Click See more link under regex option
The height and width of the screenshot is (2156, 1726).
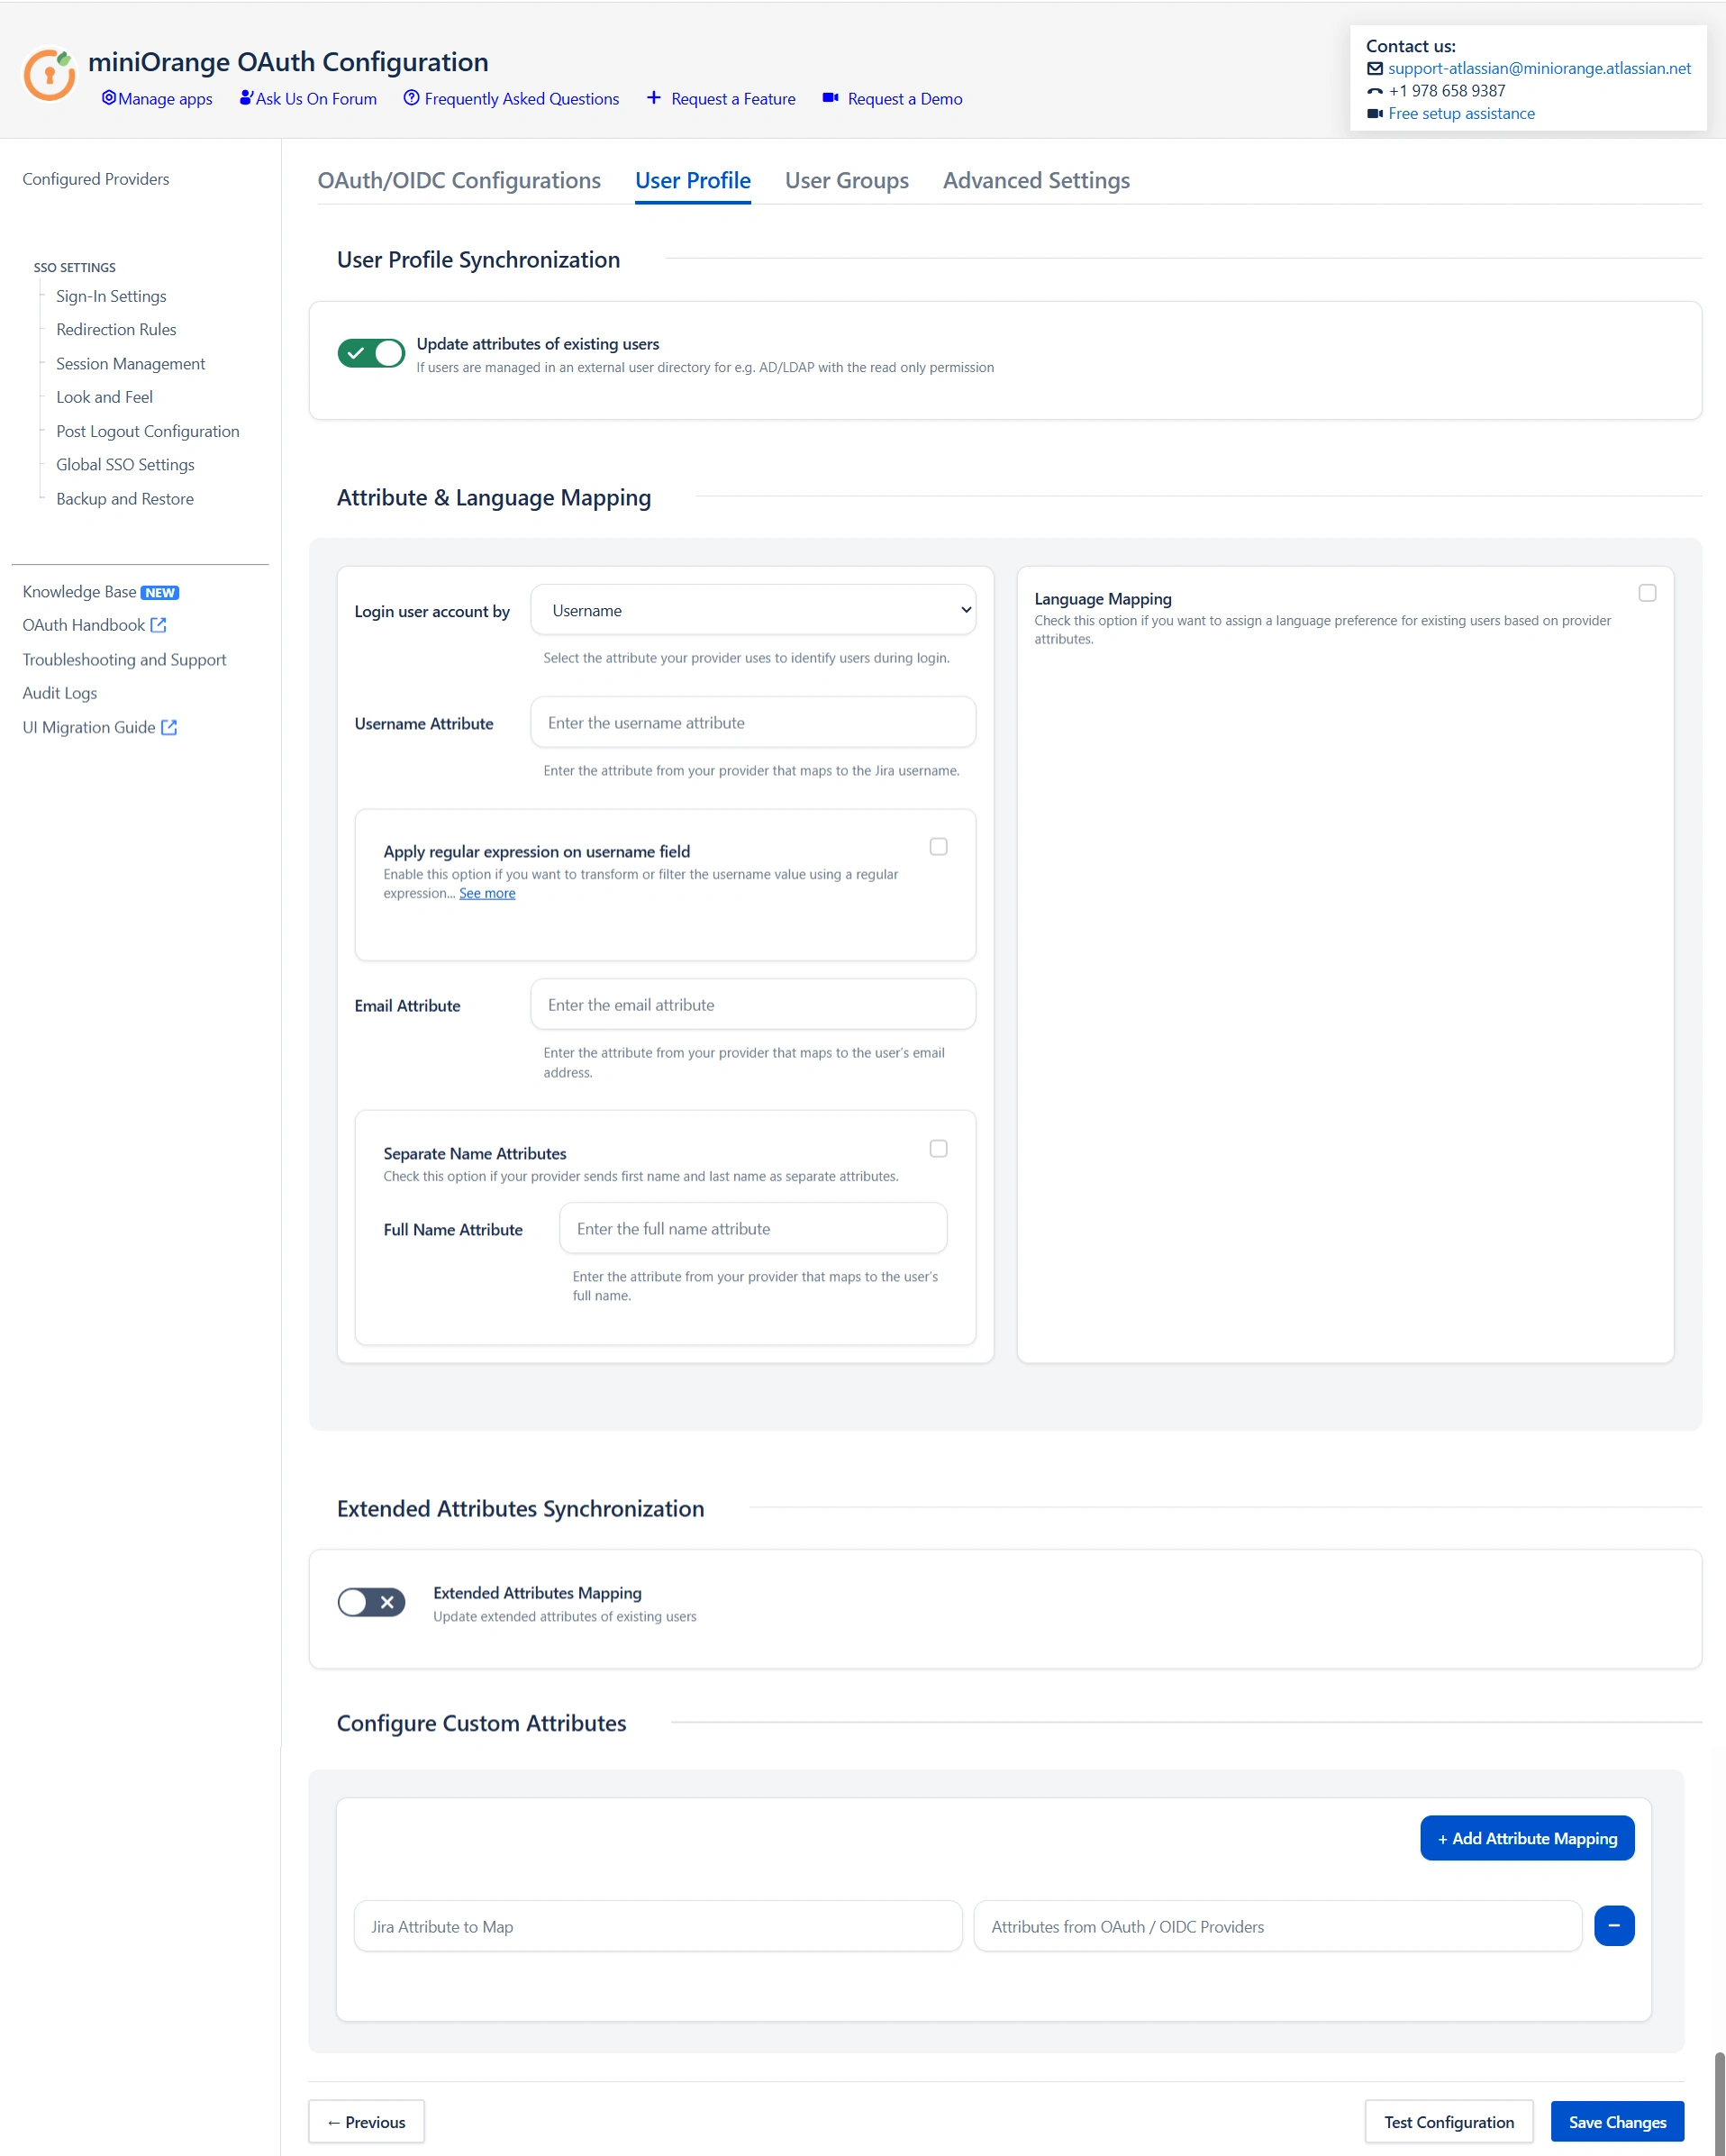(x=487, y=893)
